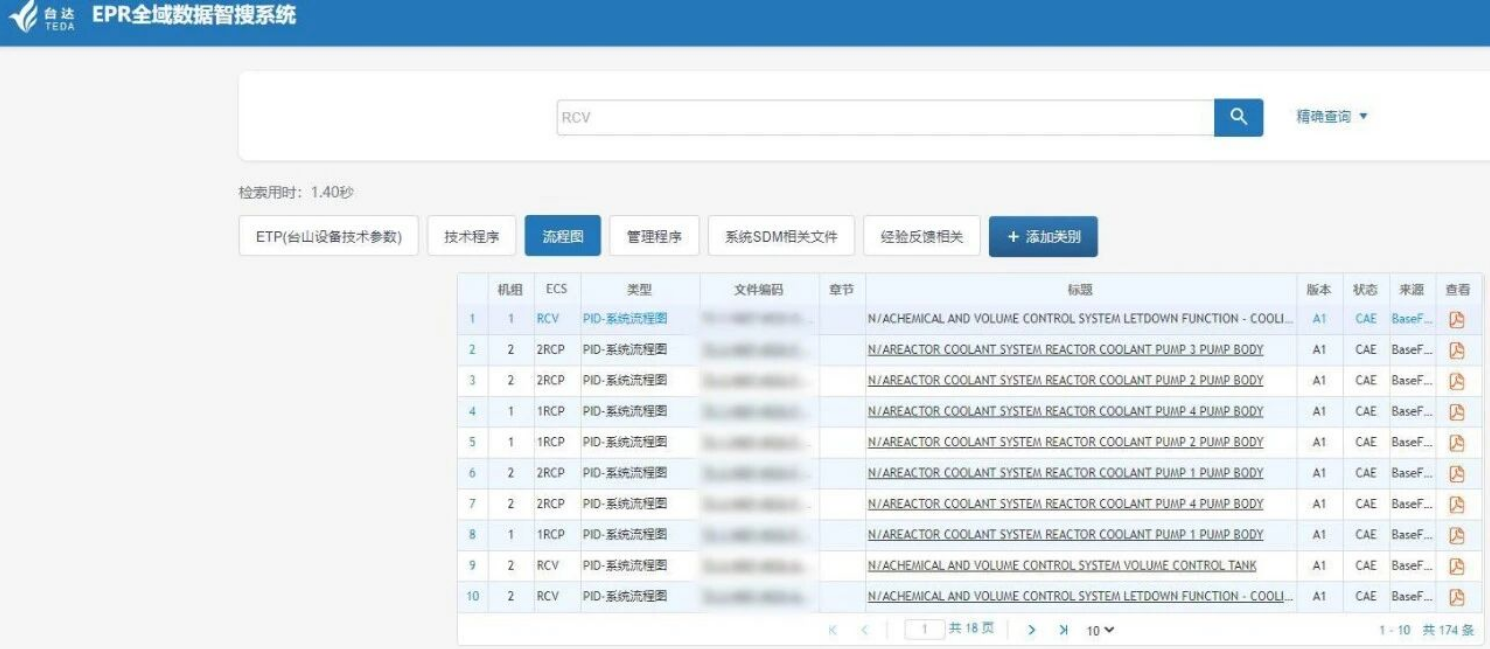Open row 4 PUMP 4 PUMP BODY link
1490x649 pixels.
[x=1066, y=411]
